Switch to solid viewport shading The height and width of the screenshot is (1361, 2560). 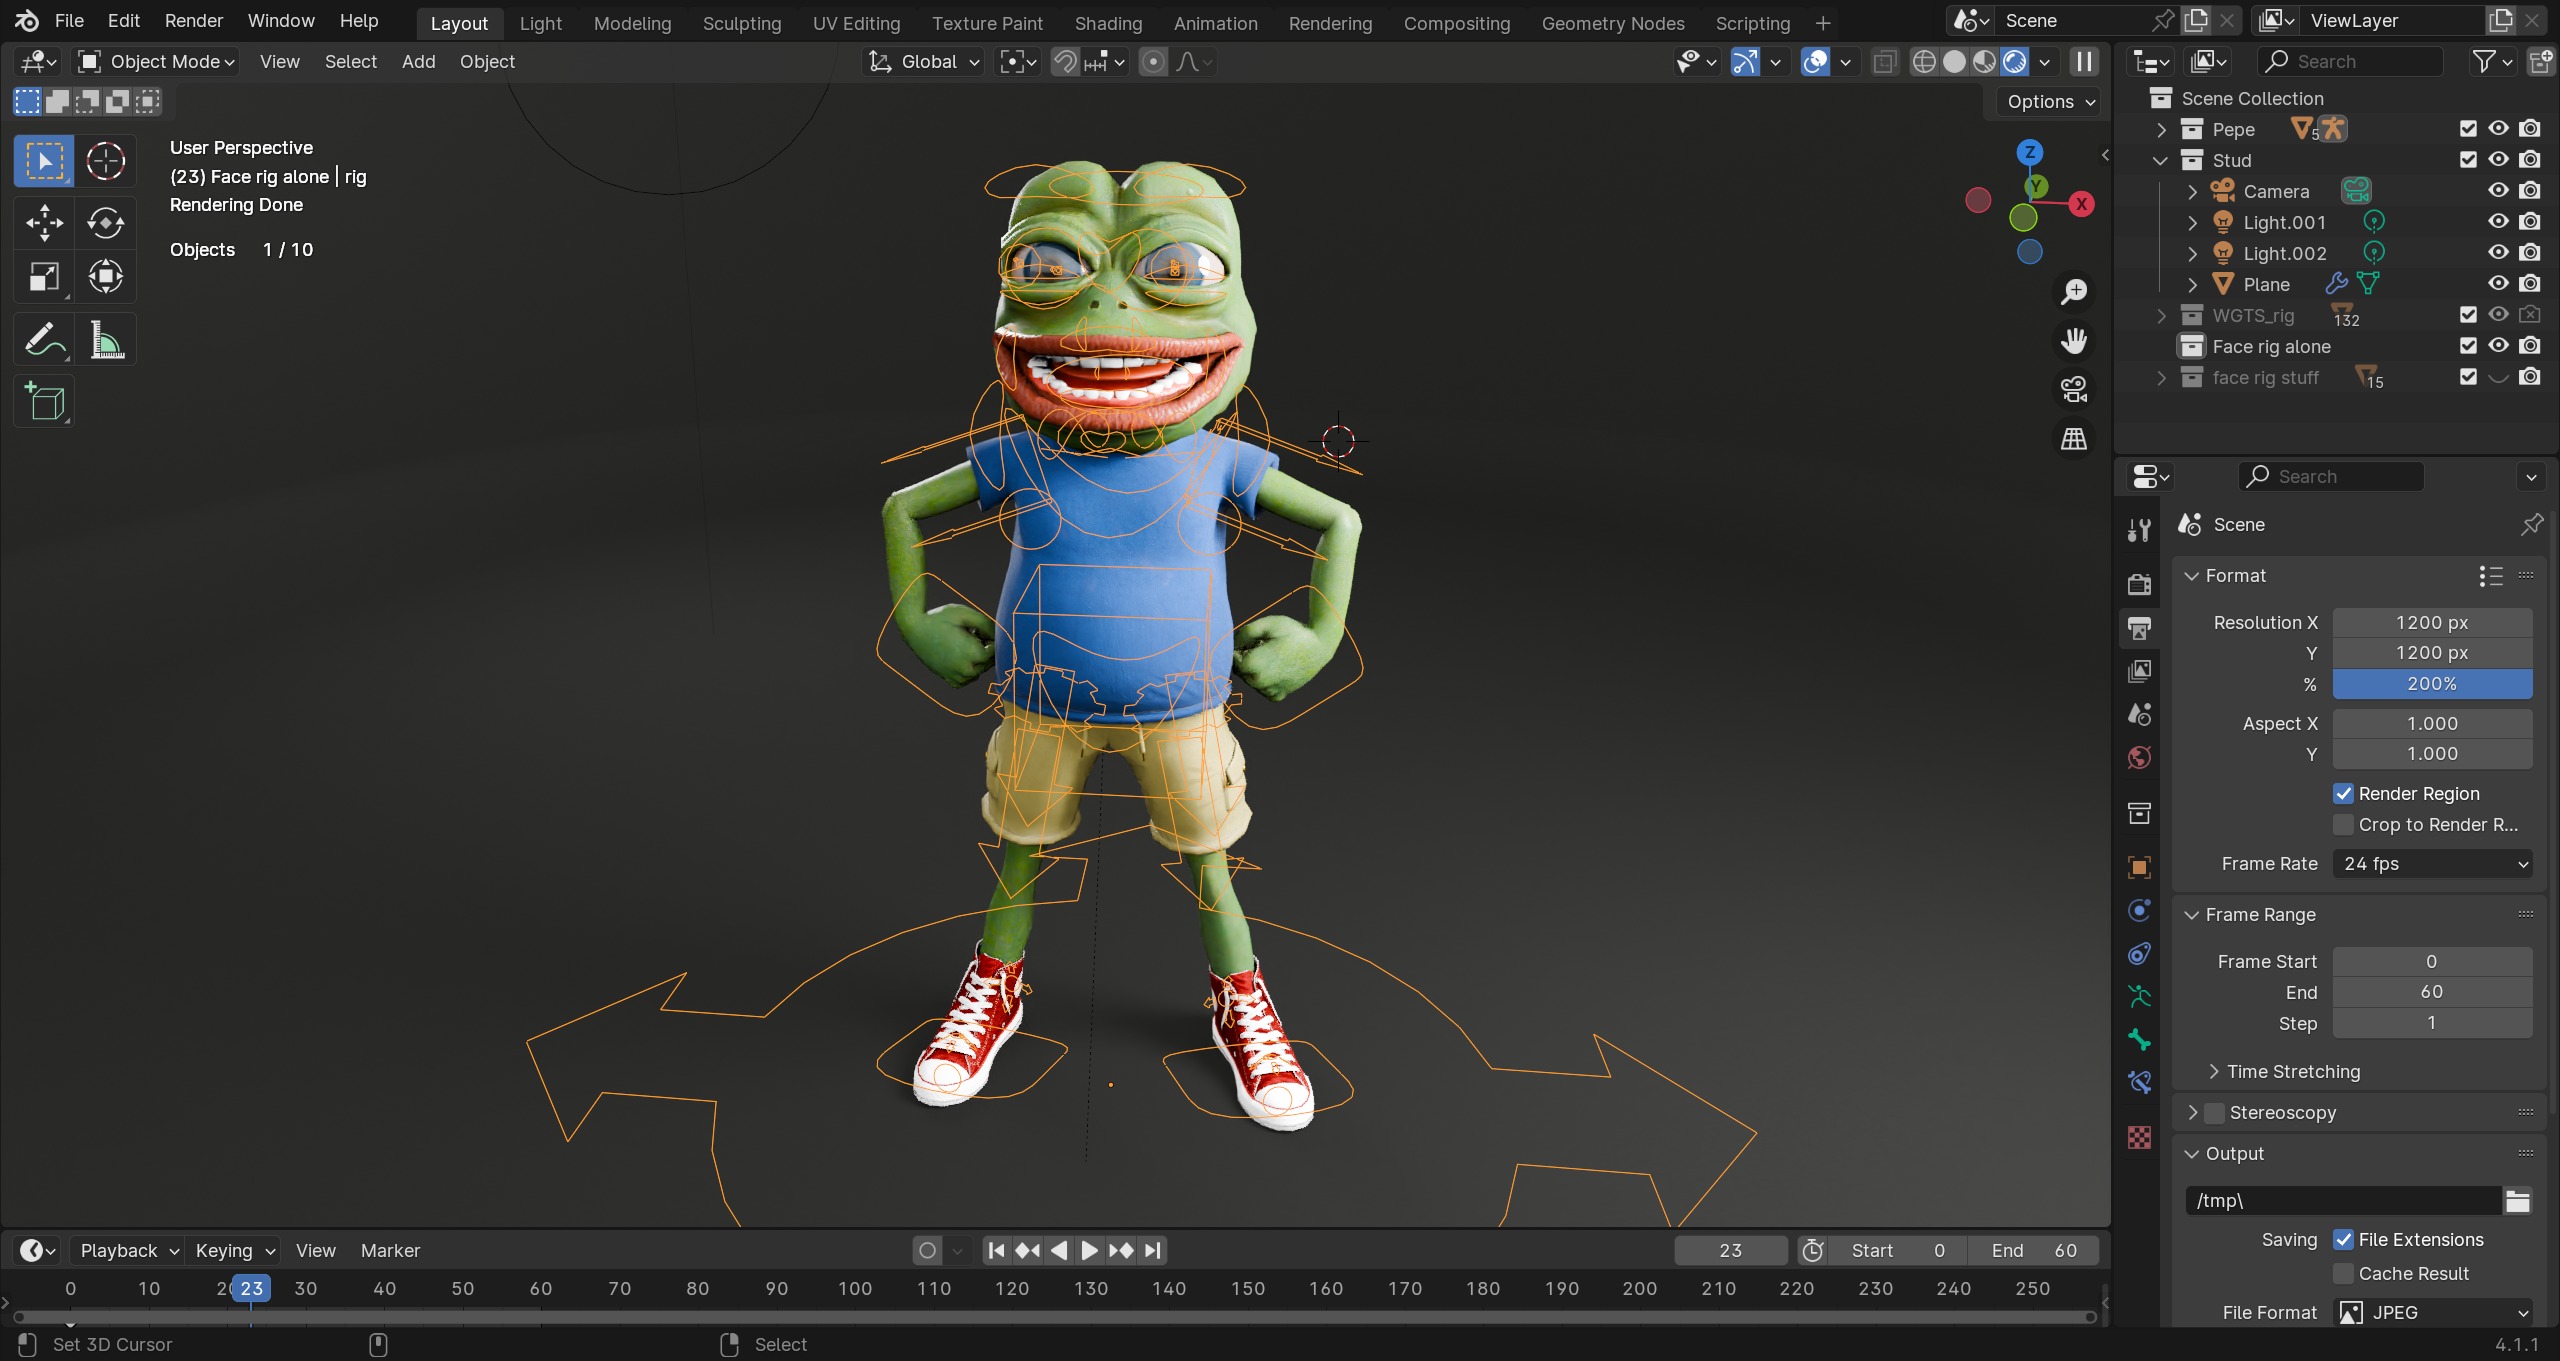pos(1954,62)
